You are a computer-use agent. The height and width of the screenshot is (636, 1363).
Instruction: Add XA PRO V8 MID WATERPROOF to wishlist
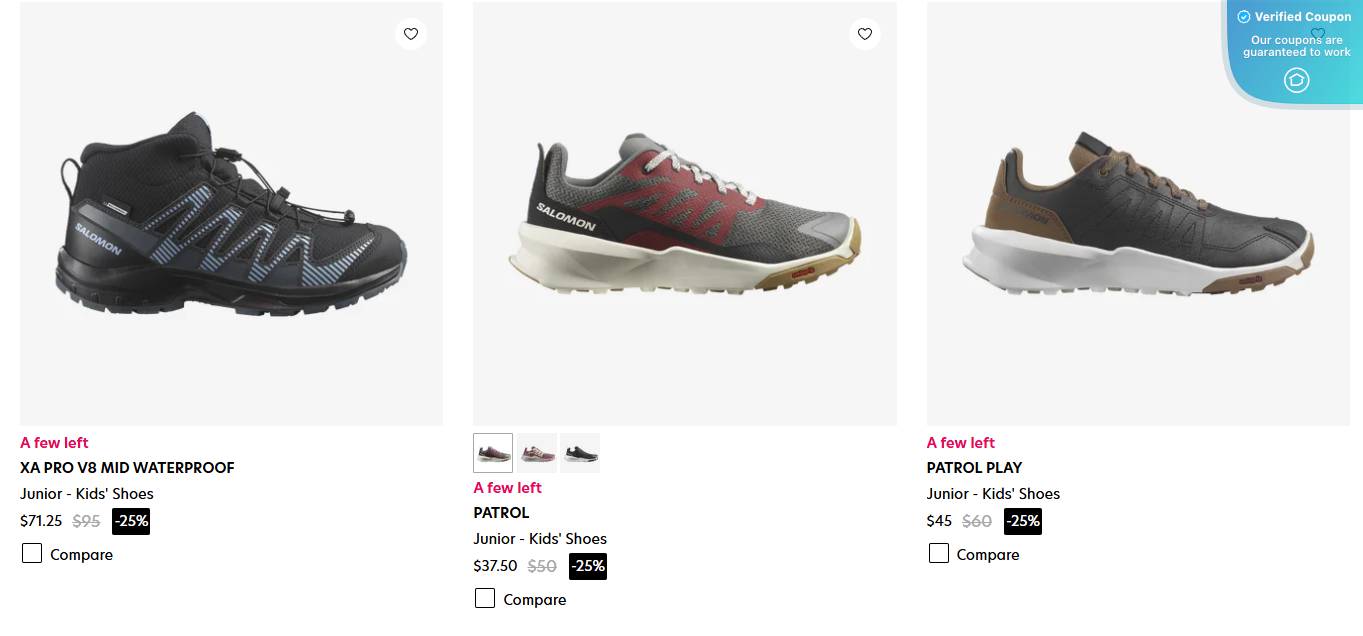coord(411,33)
